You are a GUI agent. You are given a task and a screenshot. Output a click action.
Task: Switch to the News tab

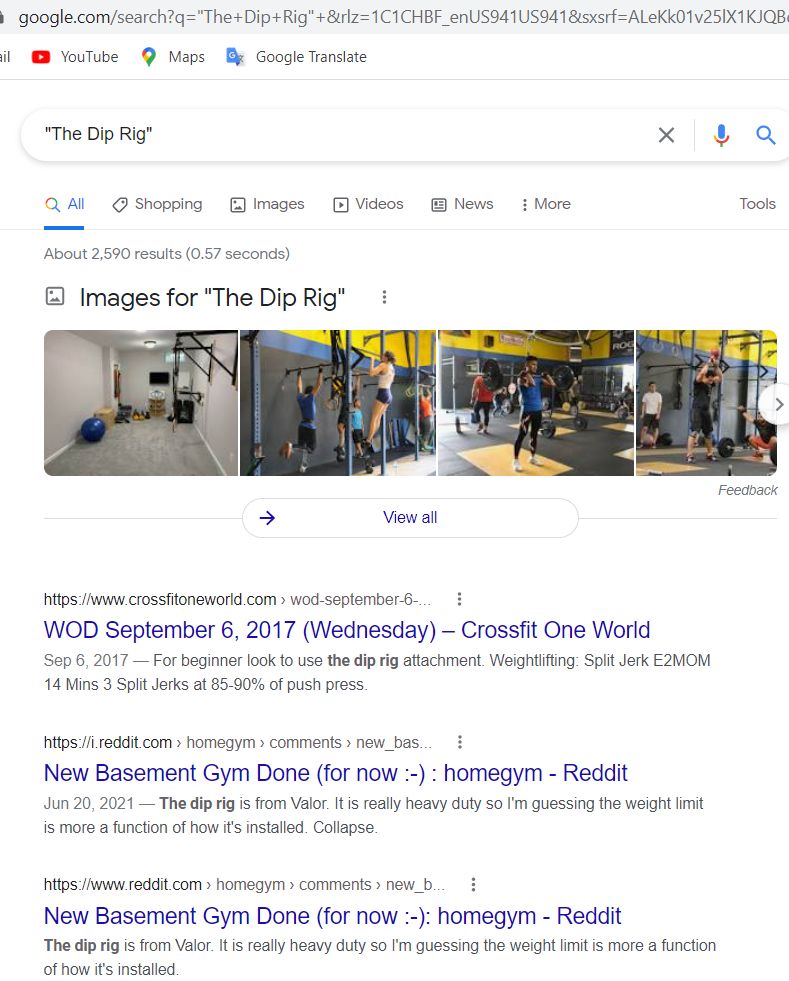[462, 204]
